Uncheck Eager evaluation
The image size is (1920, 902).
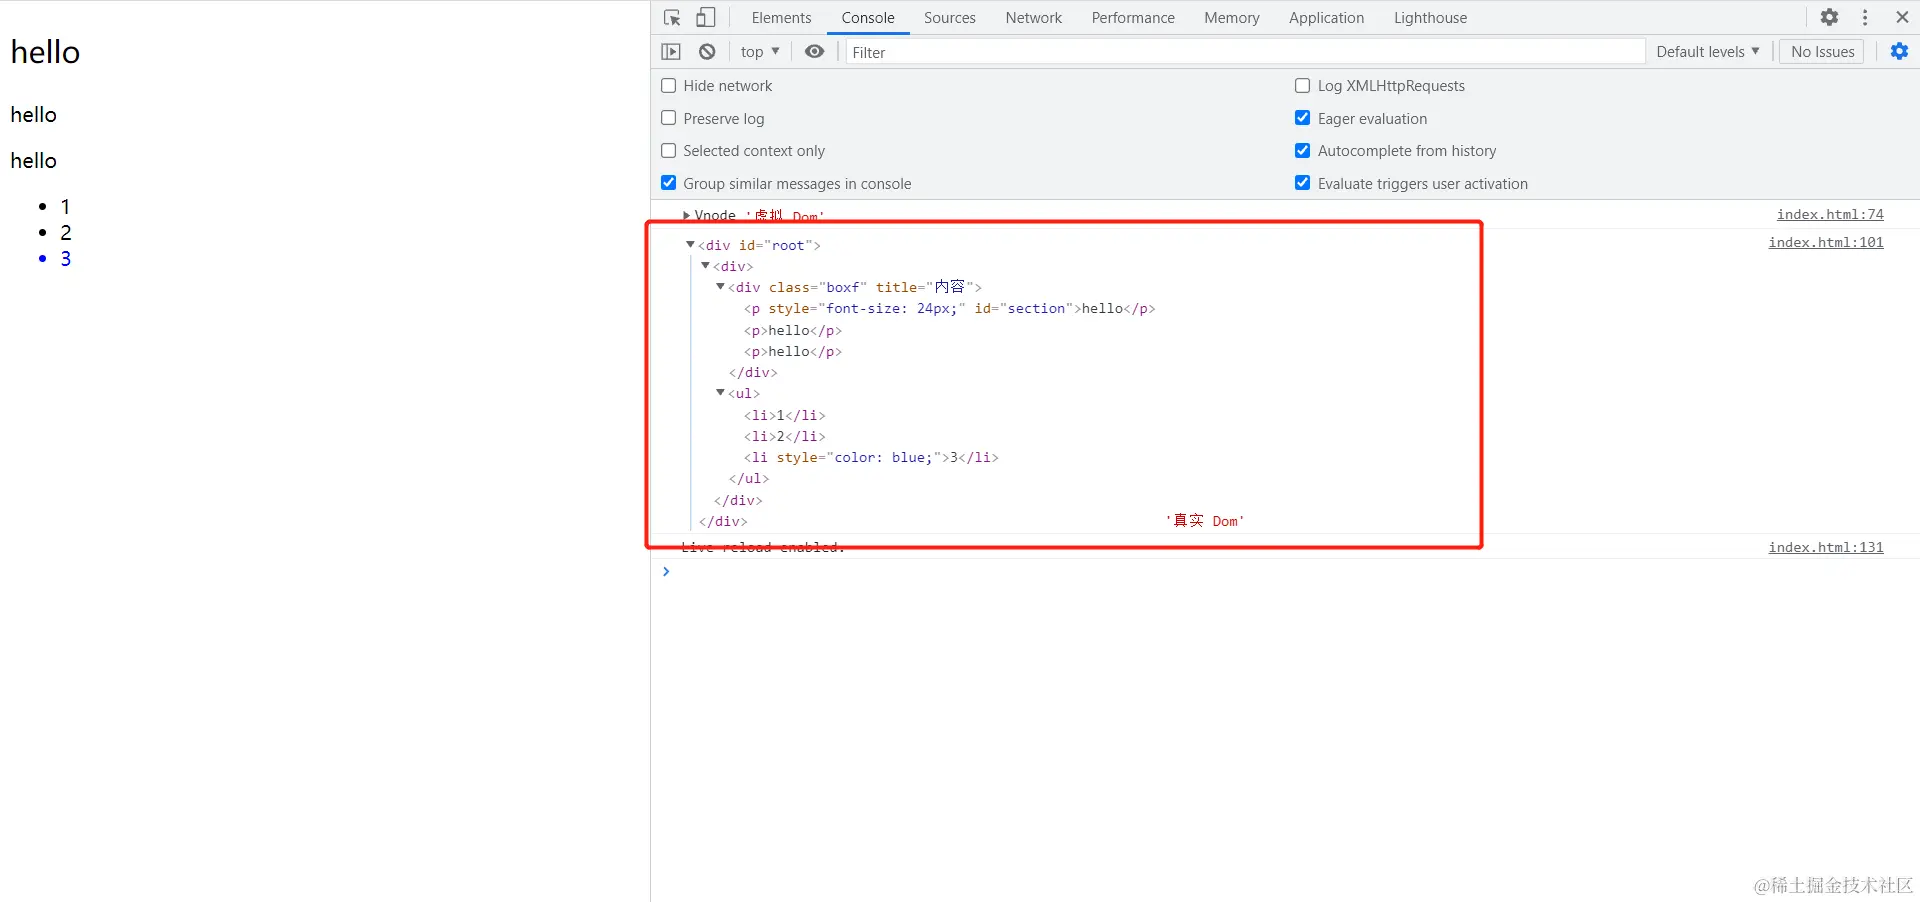pos(1303,118)
